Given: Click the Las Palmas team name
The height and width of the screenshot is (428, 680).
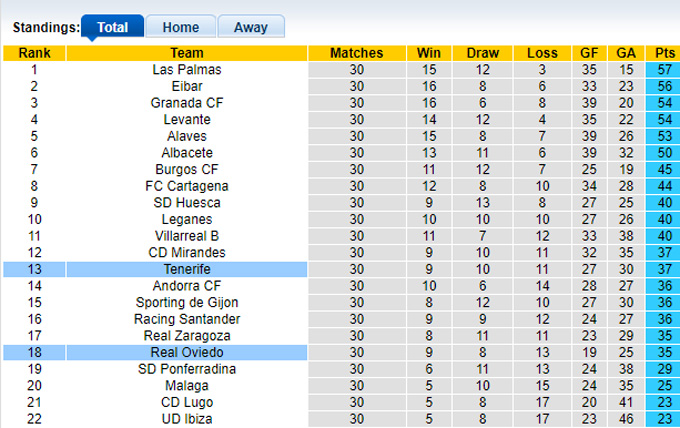Looking at the screenshot, I should click(187, 70).
